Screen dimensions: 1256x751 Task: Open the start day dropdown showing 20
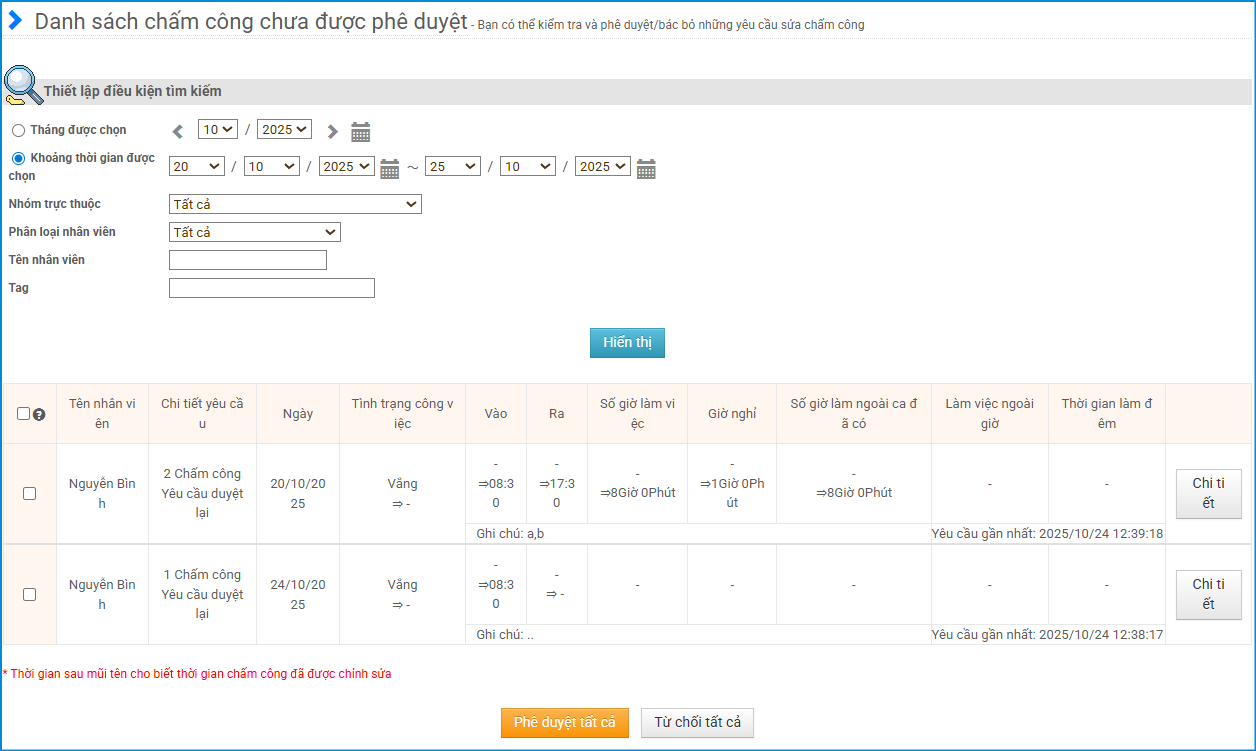click(x=196, y=167)
